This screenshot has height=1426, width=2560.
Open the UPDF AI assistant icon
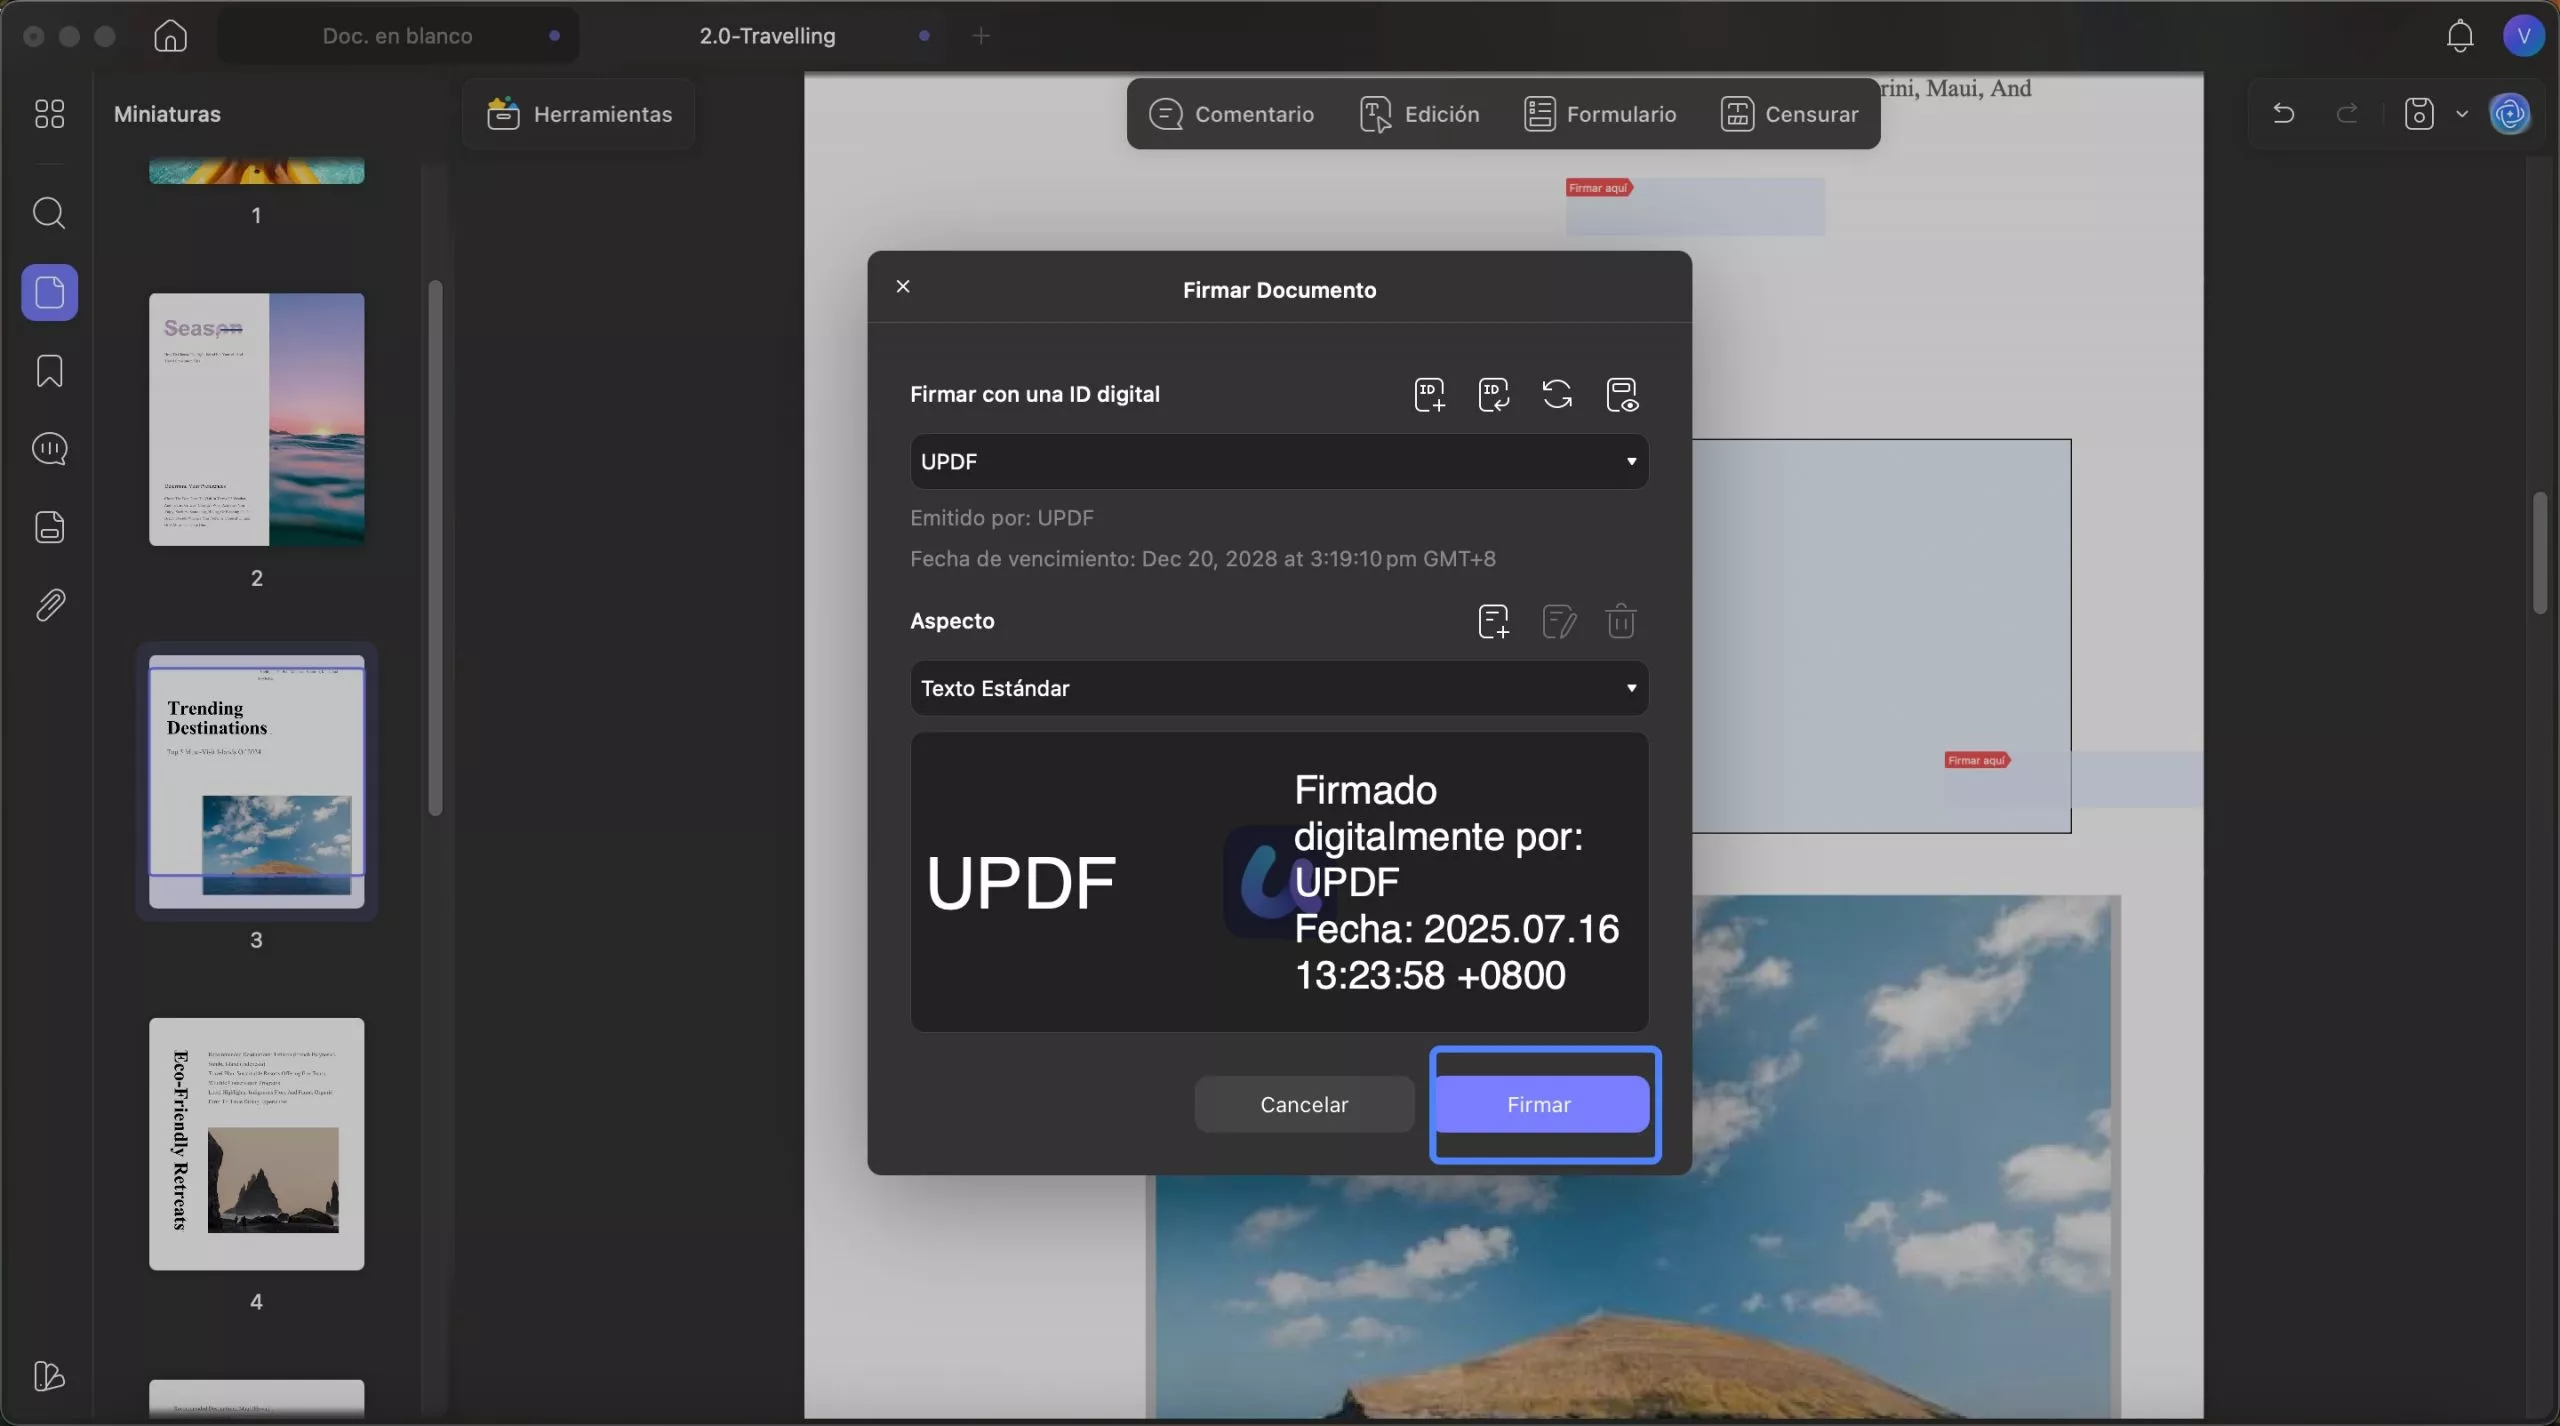(2511, 114)
